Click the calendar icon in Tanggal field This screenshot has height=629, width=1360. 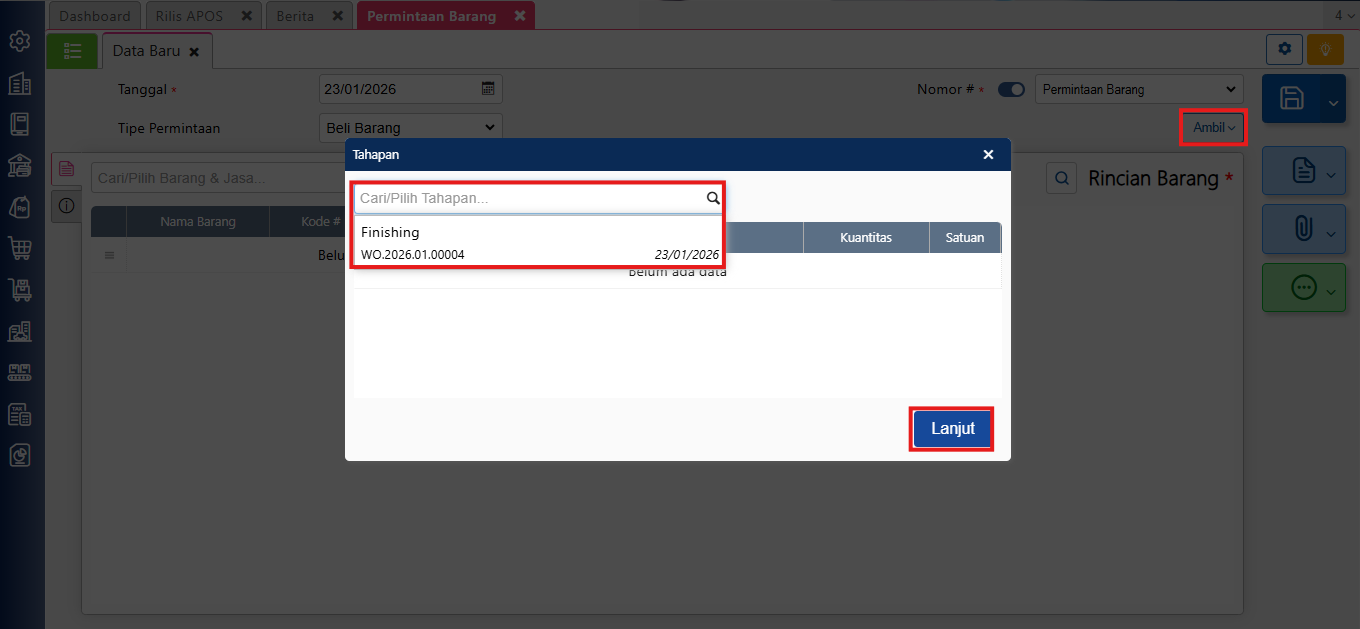488,89
